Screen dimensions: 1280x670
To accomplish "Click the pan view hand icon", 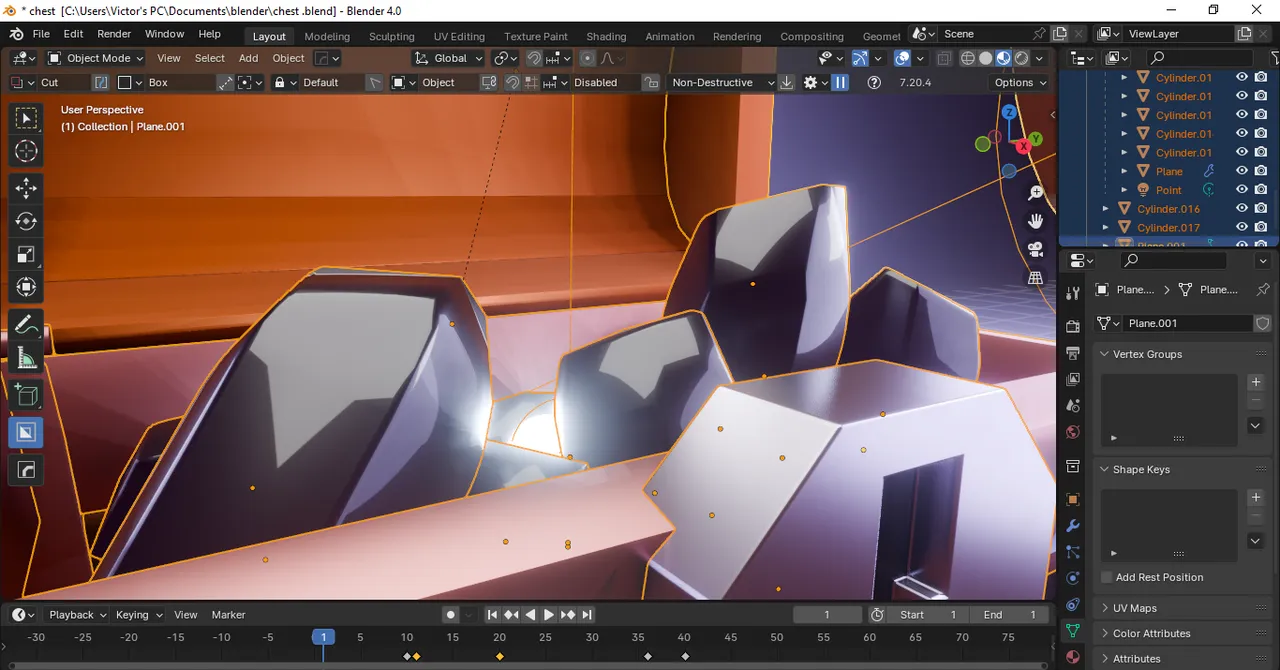I will tap(1036, 221).
